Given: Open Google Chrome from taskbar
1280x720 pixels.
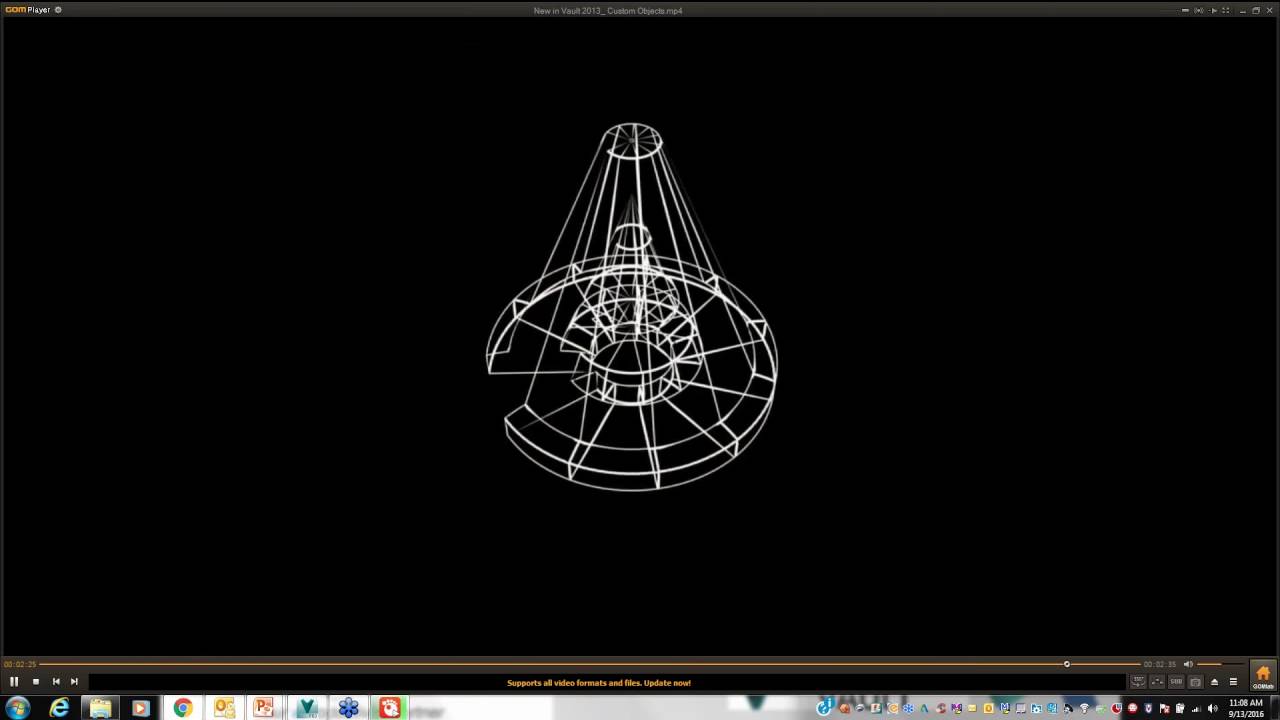Looking at the screenshot, I should click(x=182, y=708).
